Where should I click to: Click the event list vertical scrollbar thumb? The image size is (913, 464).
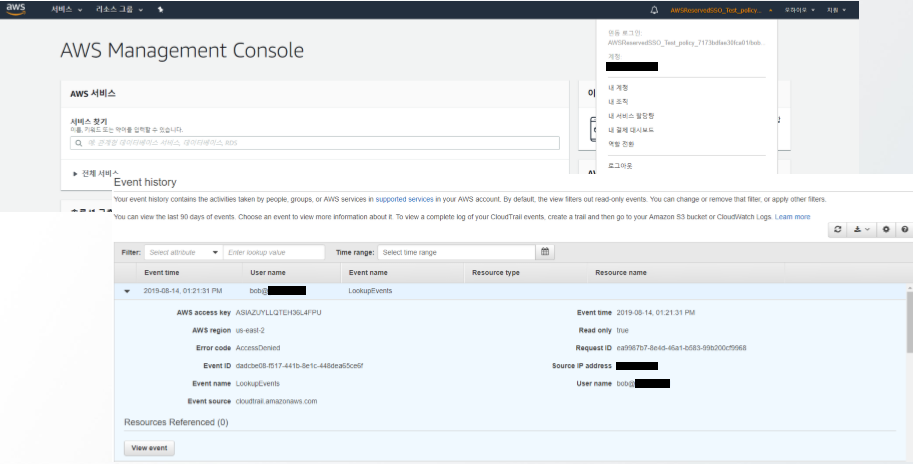(910, 322)
